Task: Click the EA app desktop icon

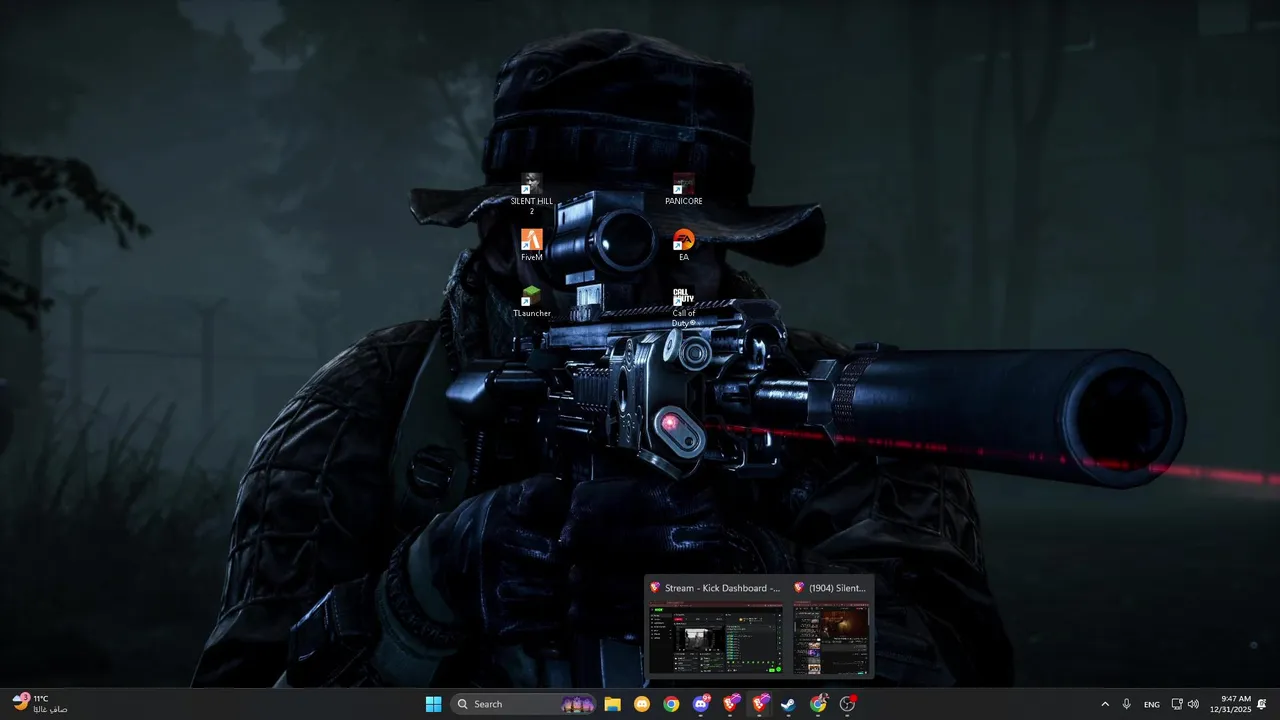Action: [x=684, y=245]
